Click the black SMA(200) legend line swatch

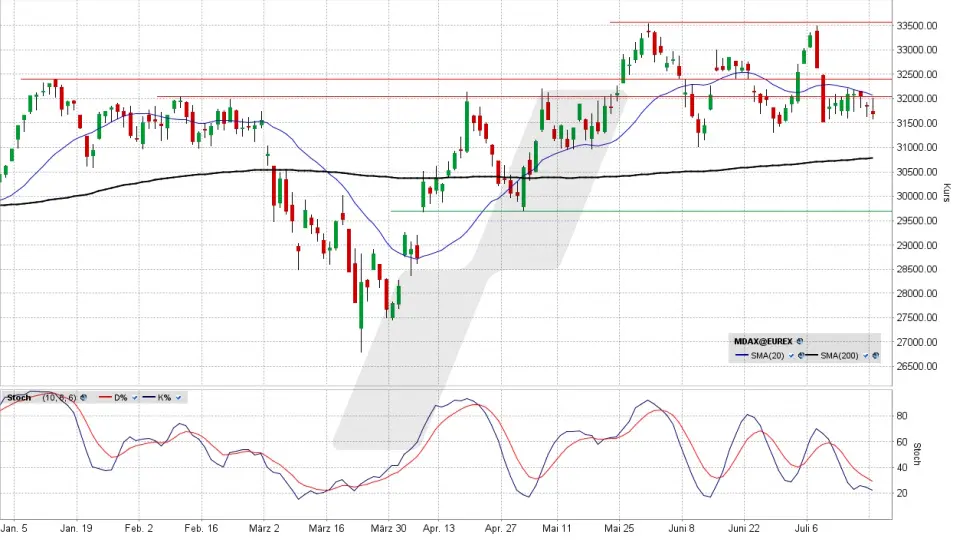811,354
